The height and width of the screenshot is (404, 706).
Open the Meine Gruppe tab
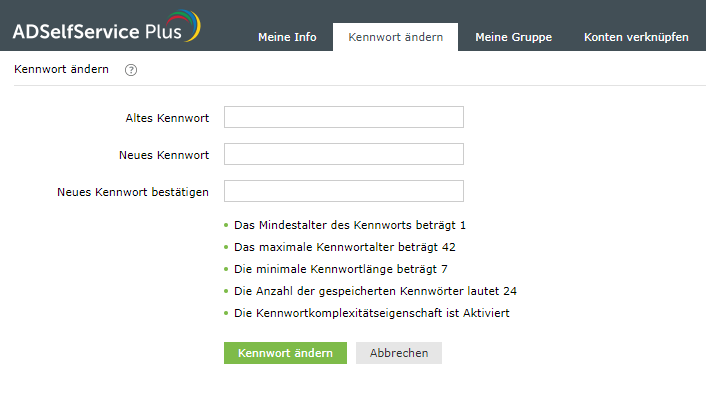513,37
